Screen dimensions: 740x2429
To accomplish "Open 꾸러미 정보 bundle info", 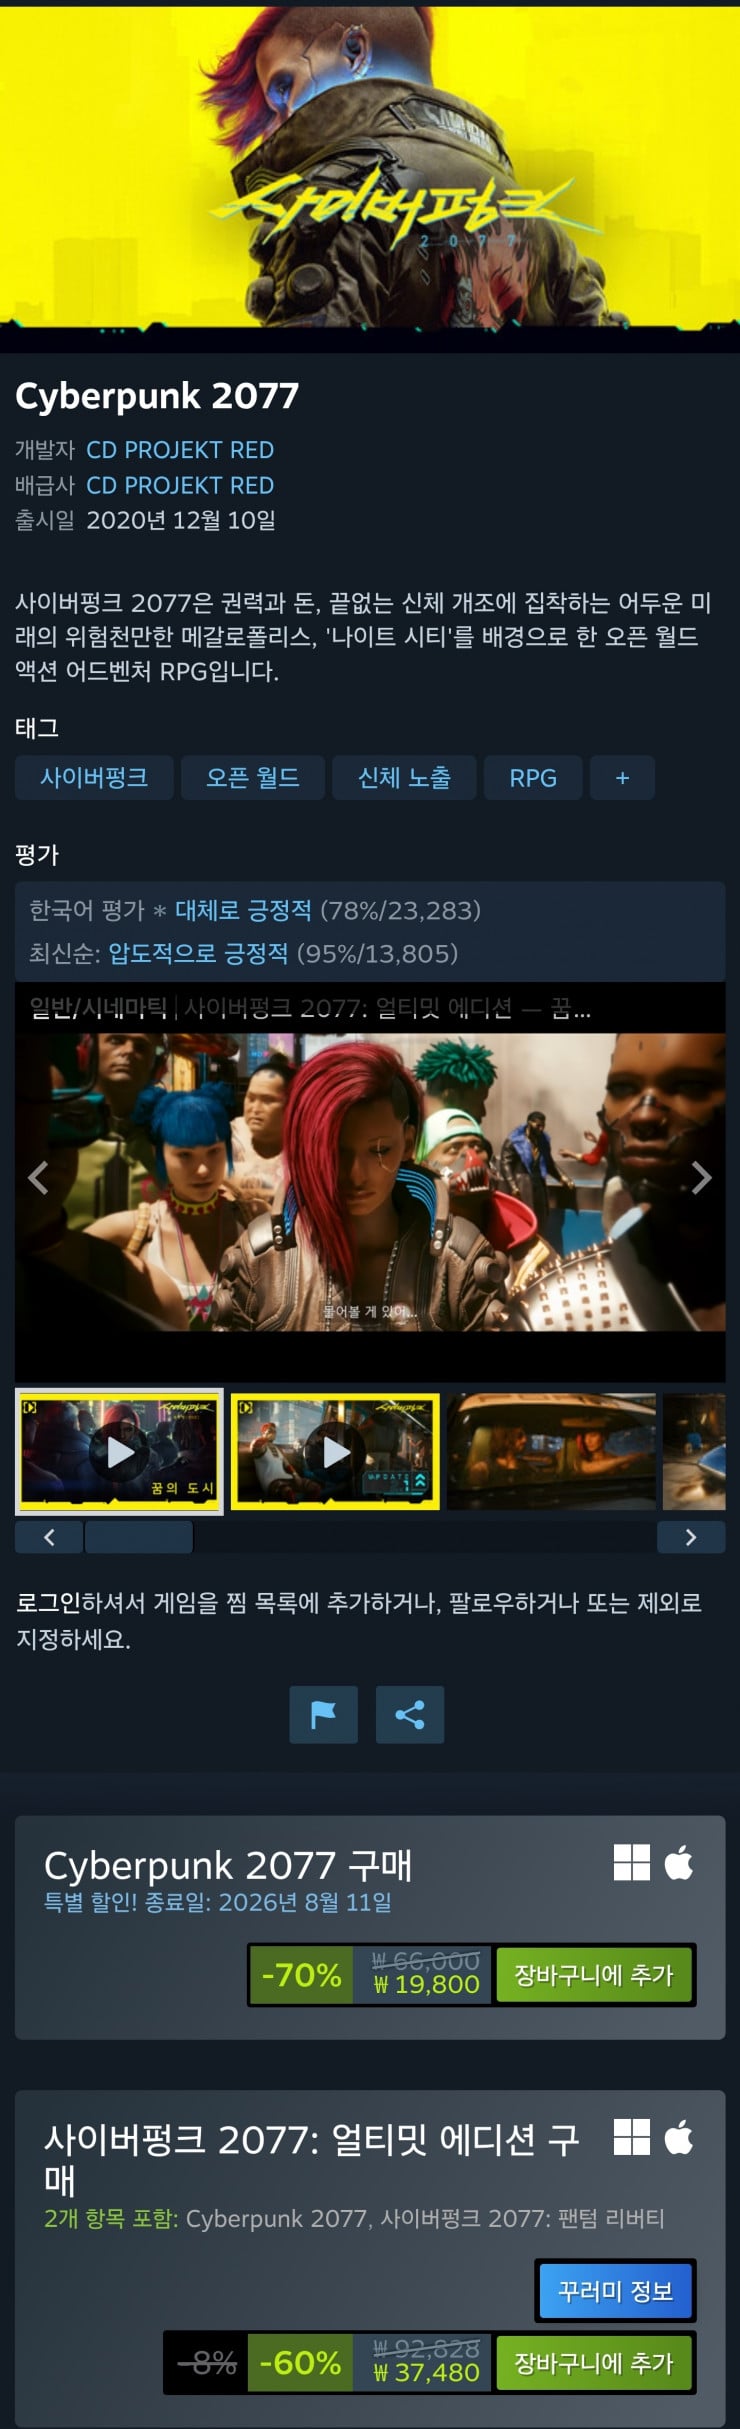I will [615, 2290].
